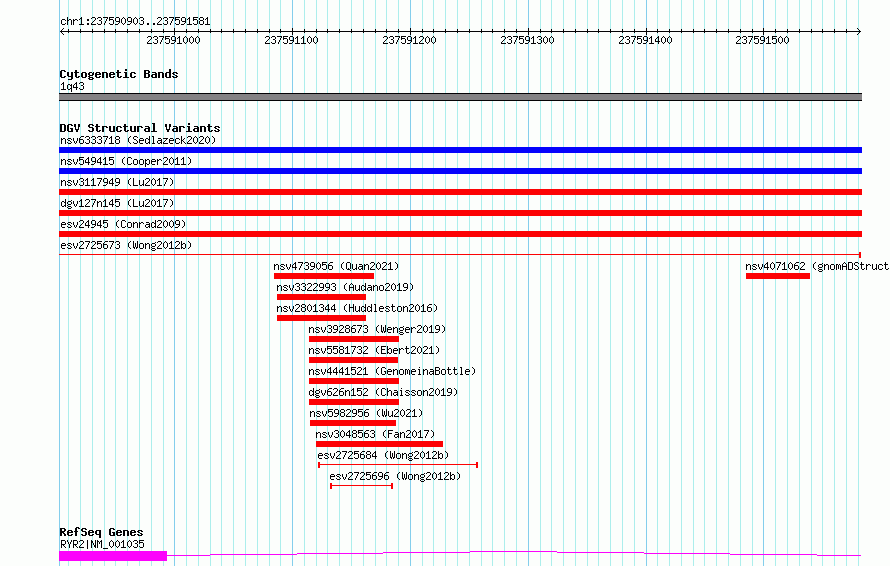Image resolution: width=890 pixels, height=566 pixels.
Task: Click the thin bracketed line of esv2725684
Action: point(398,465)
